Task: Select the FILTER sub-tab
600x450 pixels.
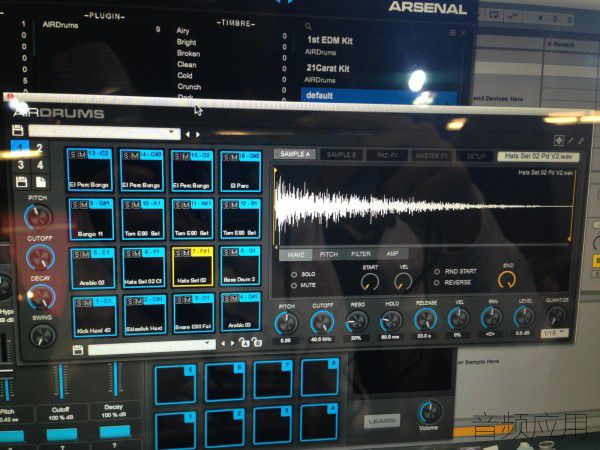Action: click(x=361, y=254)
